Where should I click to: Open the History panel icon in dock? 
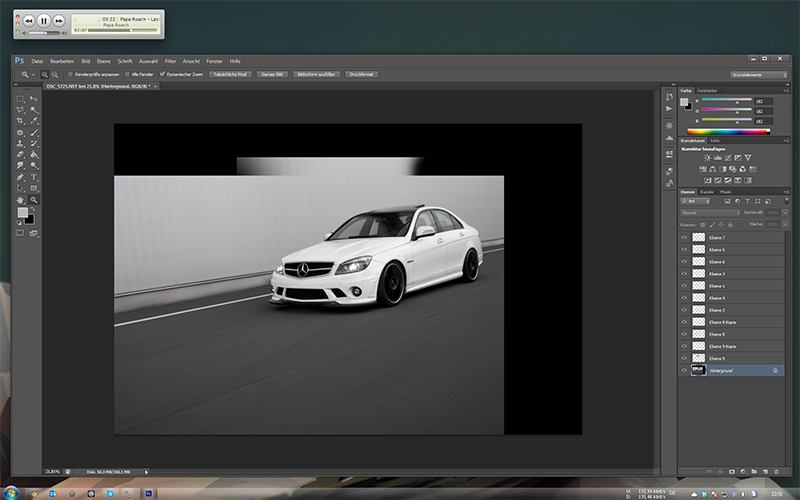669,96
